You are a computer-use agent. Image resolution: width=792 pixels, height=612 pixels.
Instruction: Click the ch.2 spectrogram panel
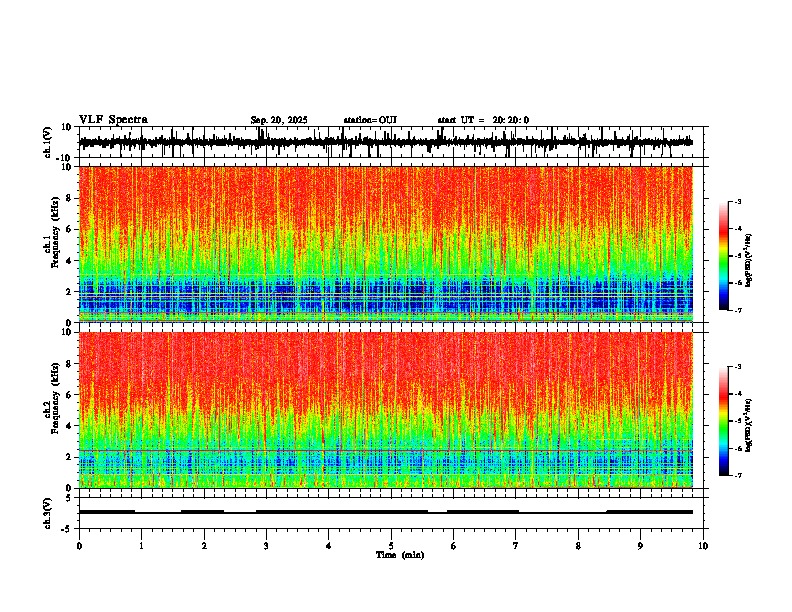coord(391,410)
